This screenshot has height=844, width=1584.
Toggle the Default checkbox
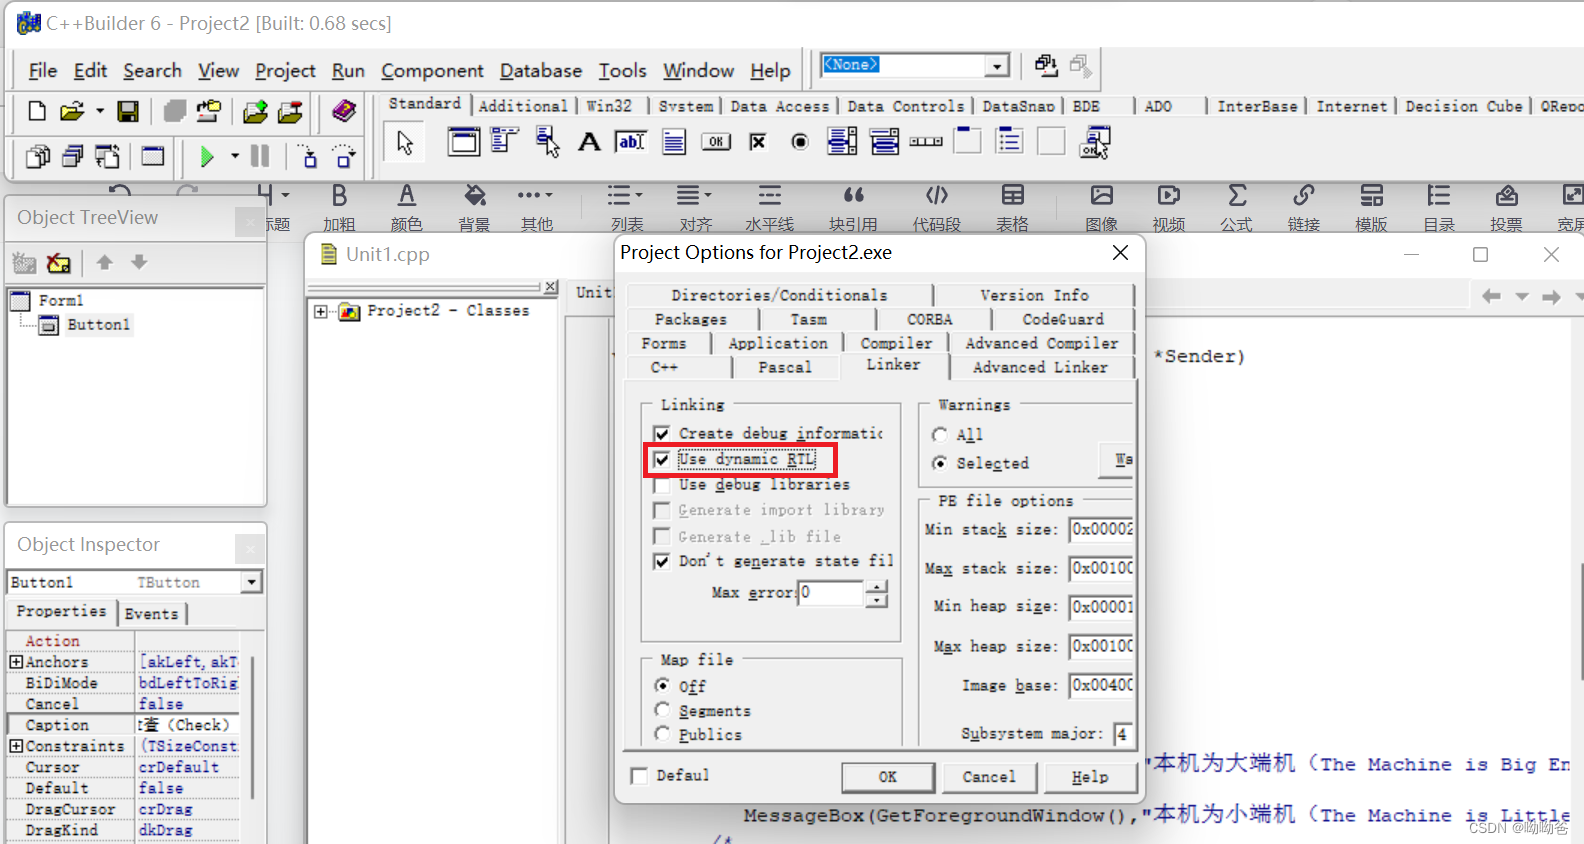(639, 776)
